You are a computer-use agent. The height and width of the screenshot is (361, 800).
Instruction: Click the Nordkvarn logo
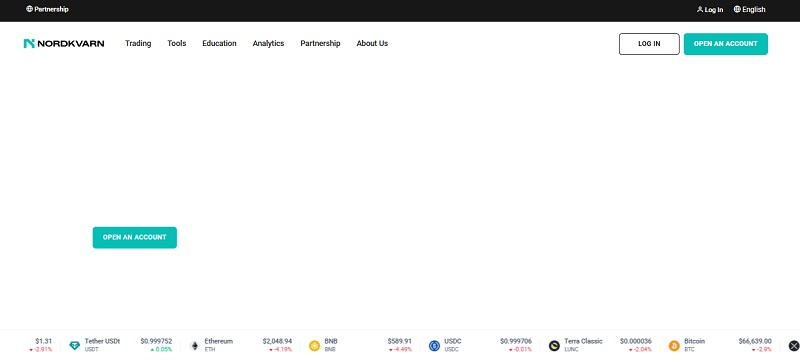point(64,43)
